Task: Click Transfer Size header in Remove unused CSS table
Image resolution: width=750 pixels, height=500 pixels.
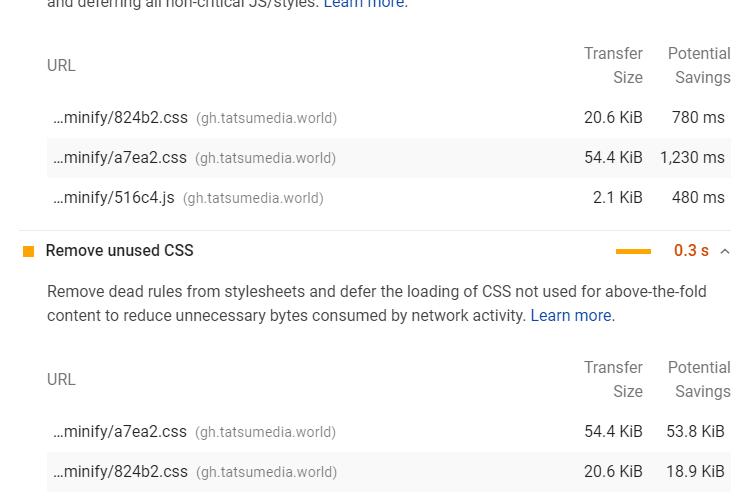Action: [613, 379]
